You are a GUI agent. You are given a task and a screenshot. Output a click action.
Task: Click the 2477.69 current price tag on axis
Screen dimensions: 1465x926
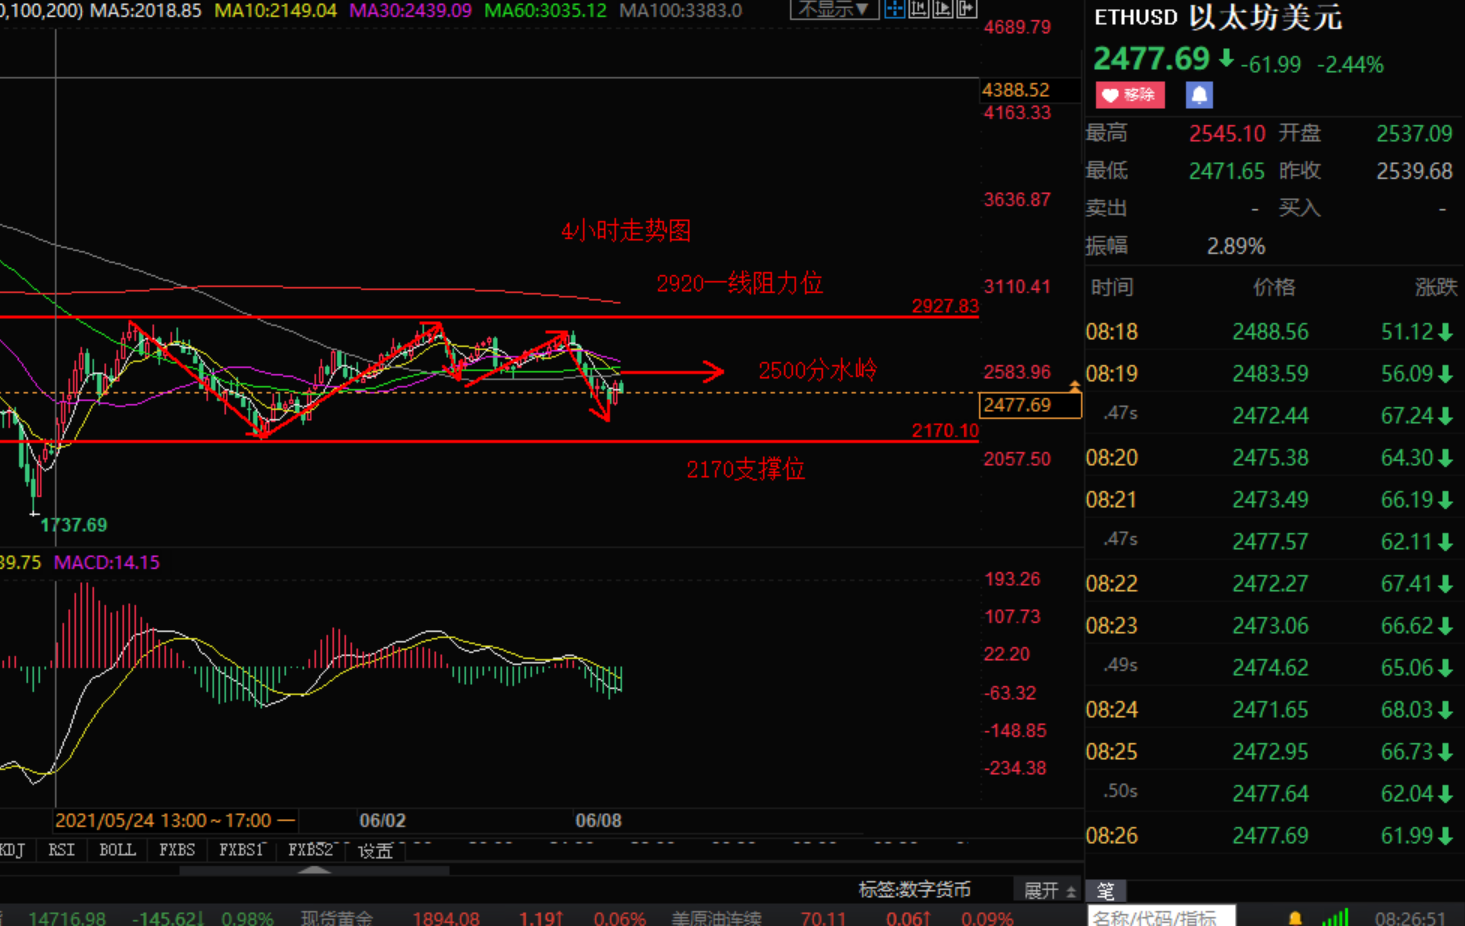(x=1029, y=405)
